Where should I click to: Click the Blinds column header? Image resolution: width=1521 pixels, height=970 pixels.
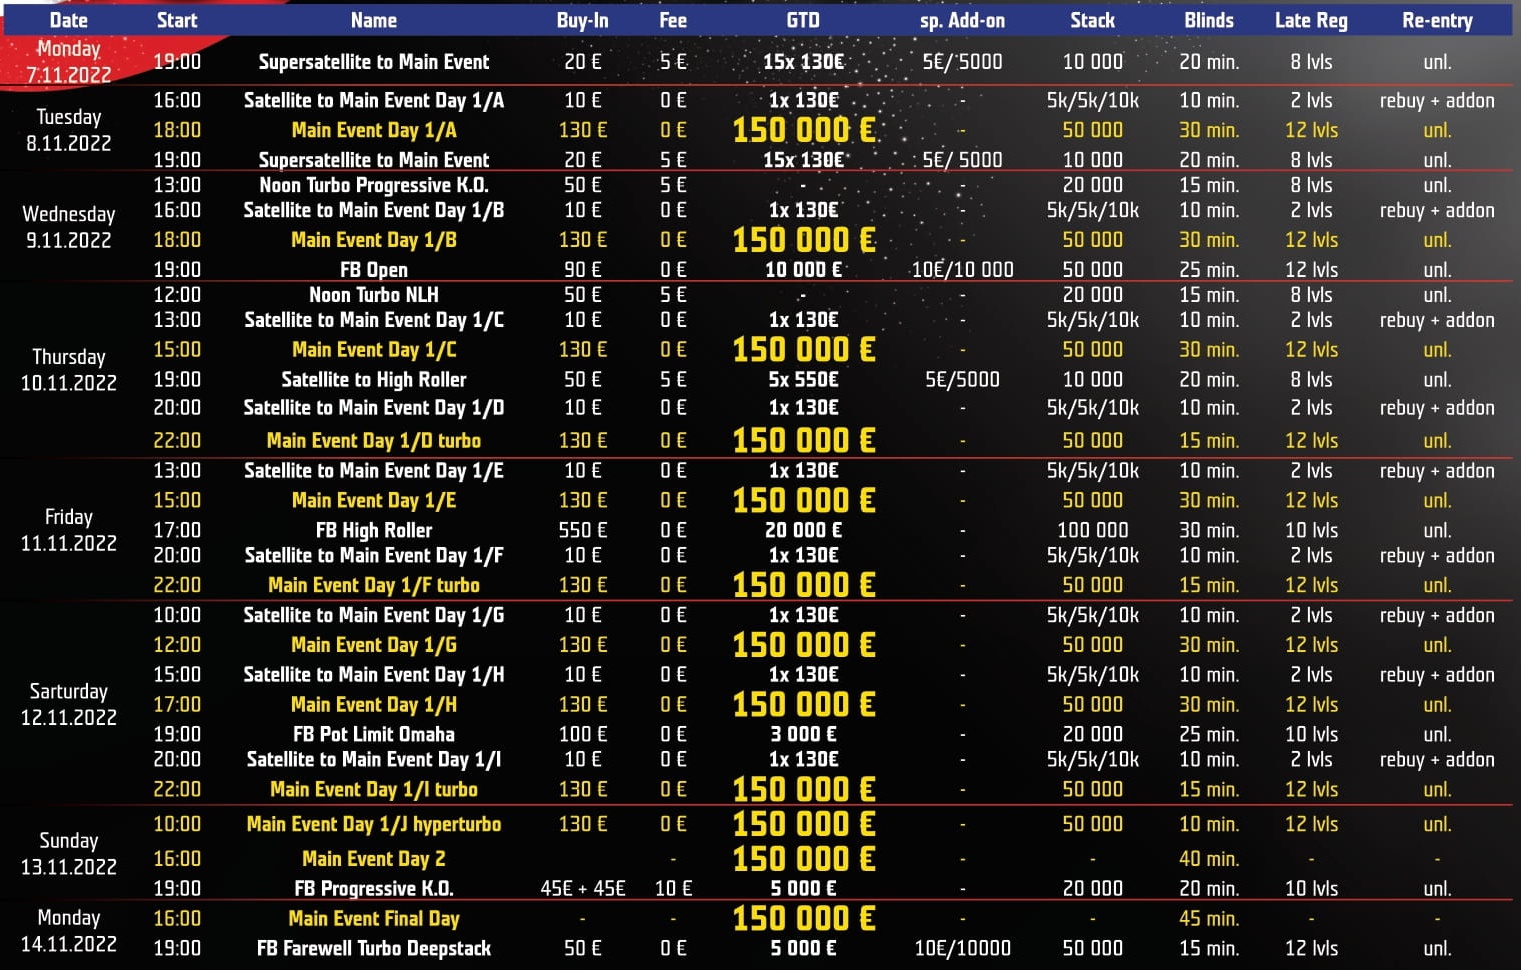pyautogui.click(x=1208, y=20)
